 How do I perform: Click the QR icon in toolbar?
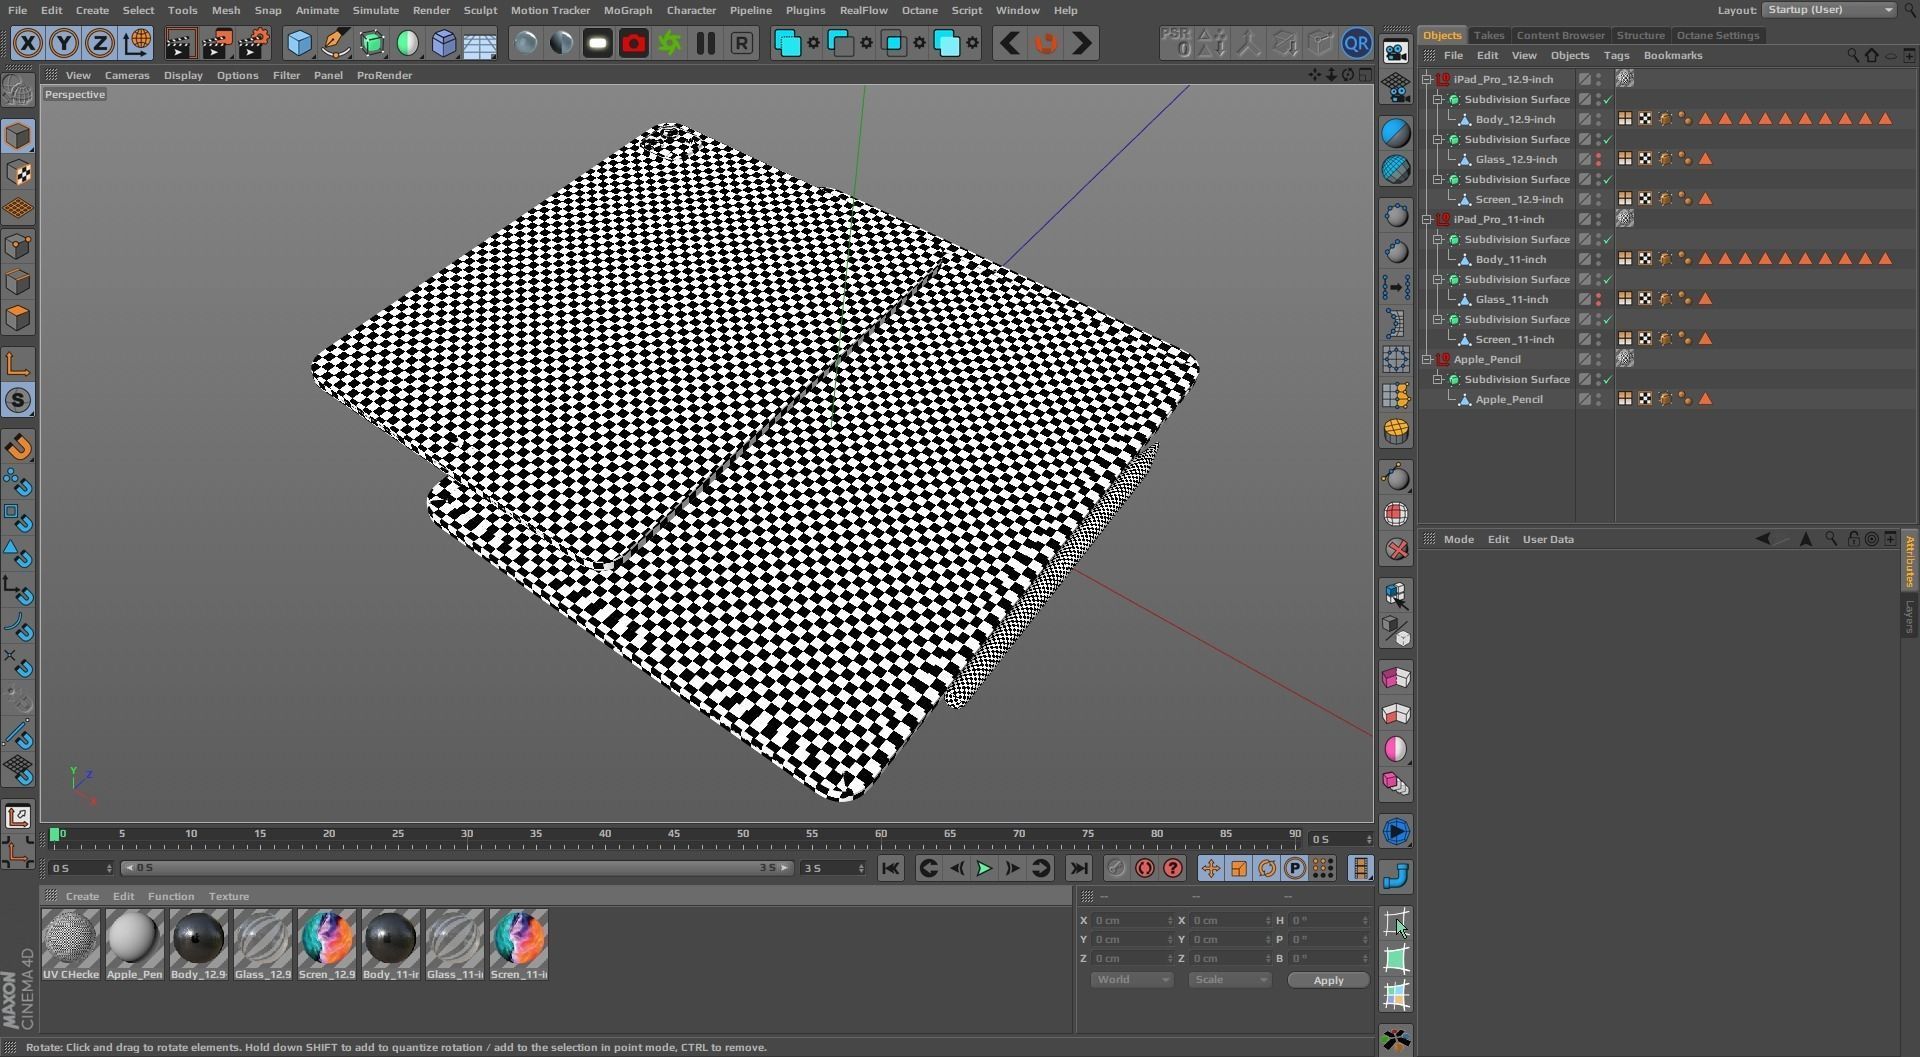(1356, 43)
